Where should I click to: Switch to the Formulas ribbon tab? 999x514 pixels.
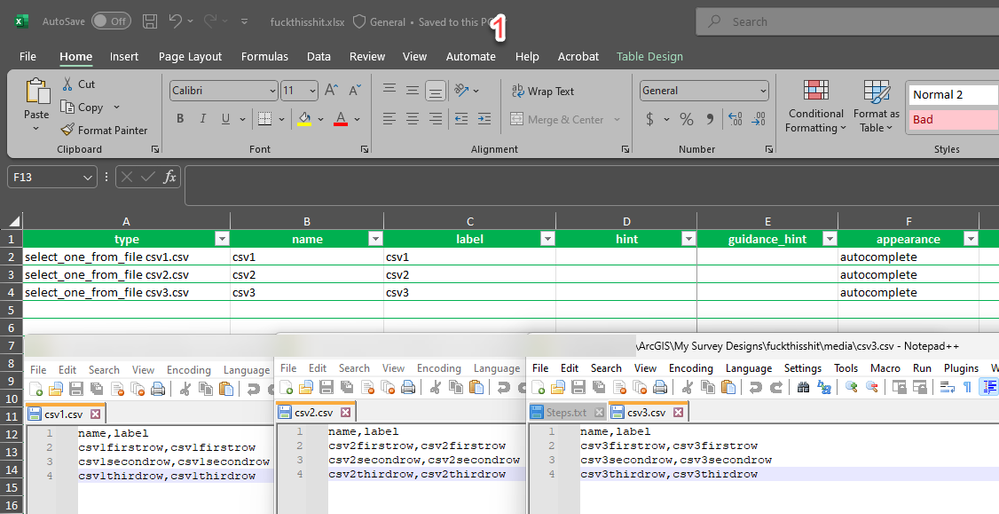click(x=264, y=57)
